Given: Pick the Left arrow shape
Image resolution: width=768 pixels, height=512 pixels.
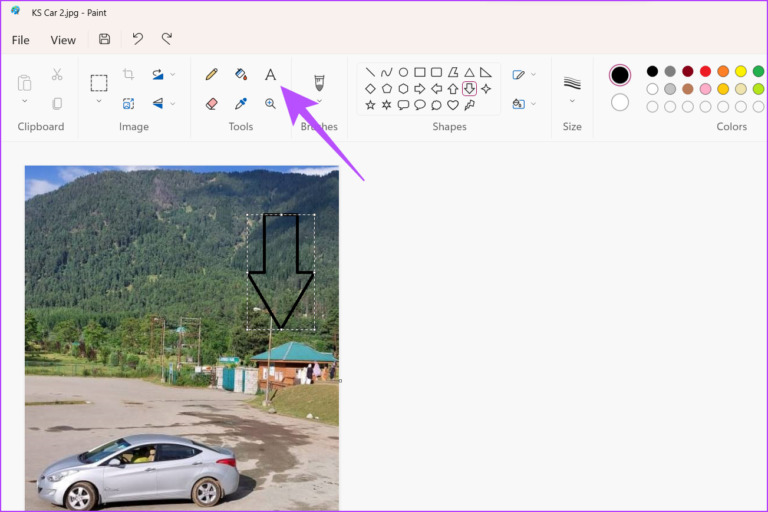Looking at the screenshot, I should point(436,89).
